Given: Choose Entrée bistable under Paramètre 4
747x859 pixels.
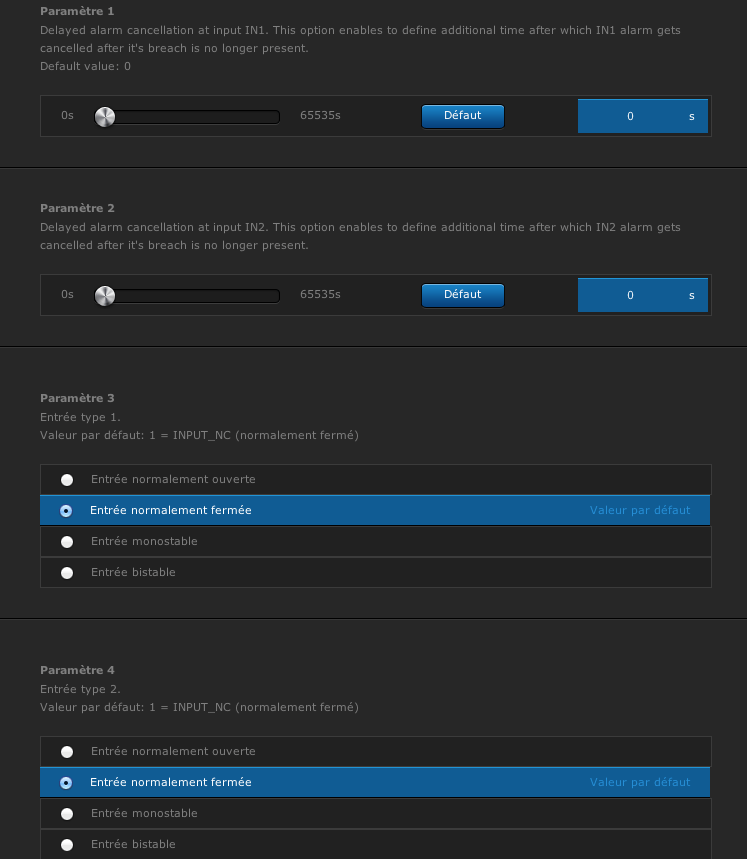Looking at the screenshot, I should 376,844.
